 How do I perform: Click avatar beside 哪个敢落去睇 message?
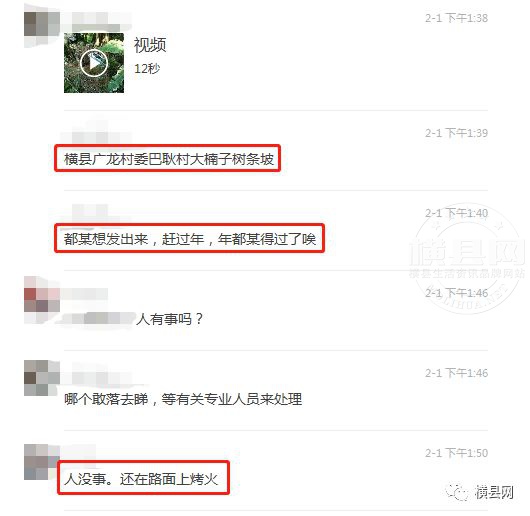[x=42, y=378]
